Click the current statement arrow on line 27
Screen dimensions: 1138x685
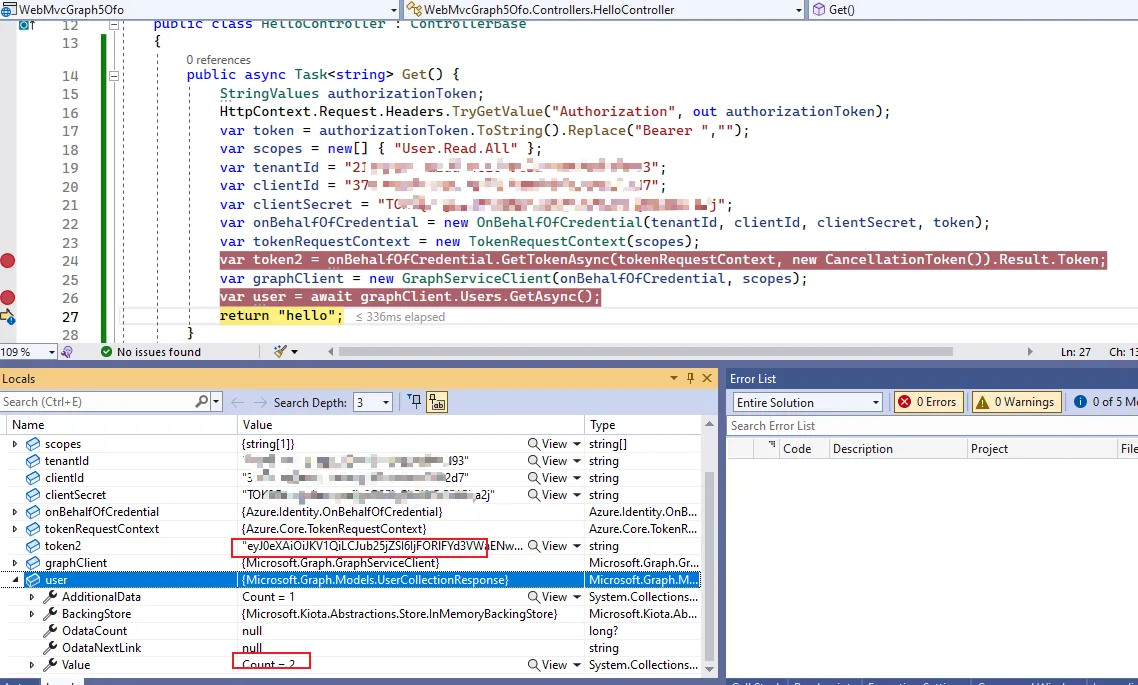pos(7,316)
